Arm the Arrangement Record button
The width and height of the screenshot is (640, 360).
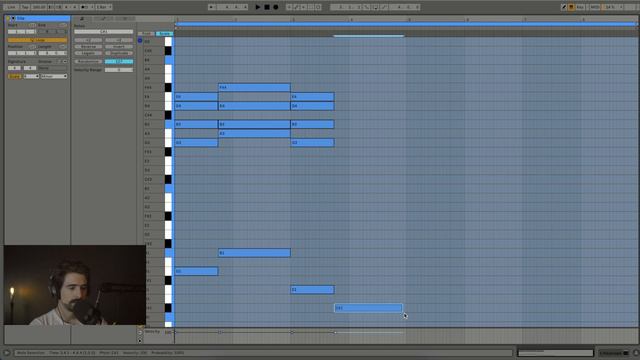(276, 7)
